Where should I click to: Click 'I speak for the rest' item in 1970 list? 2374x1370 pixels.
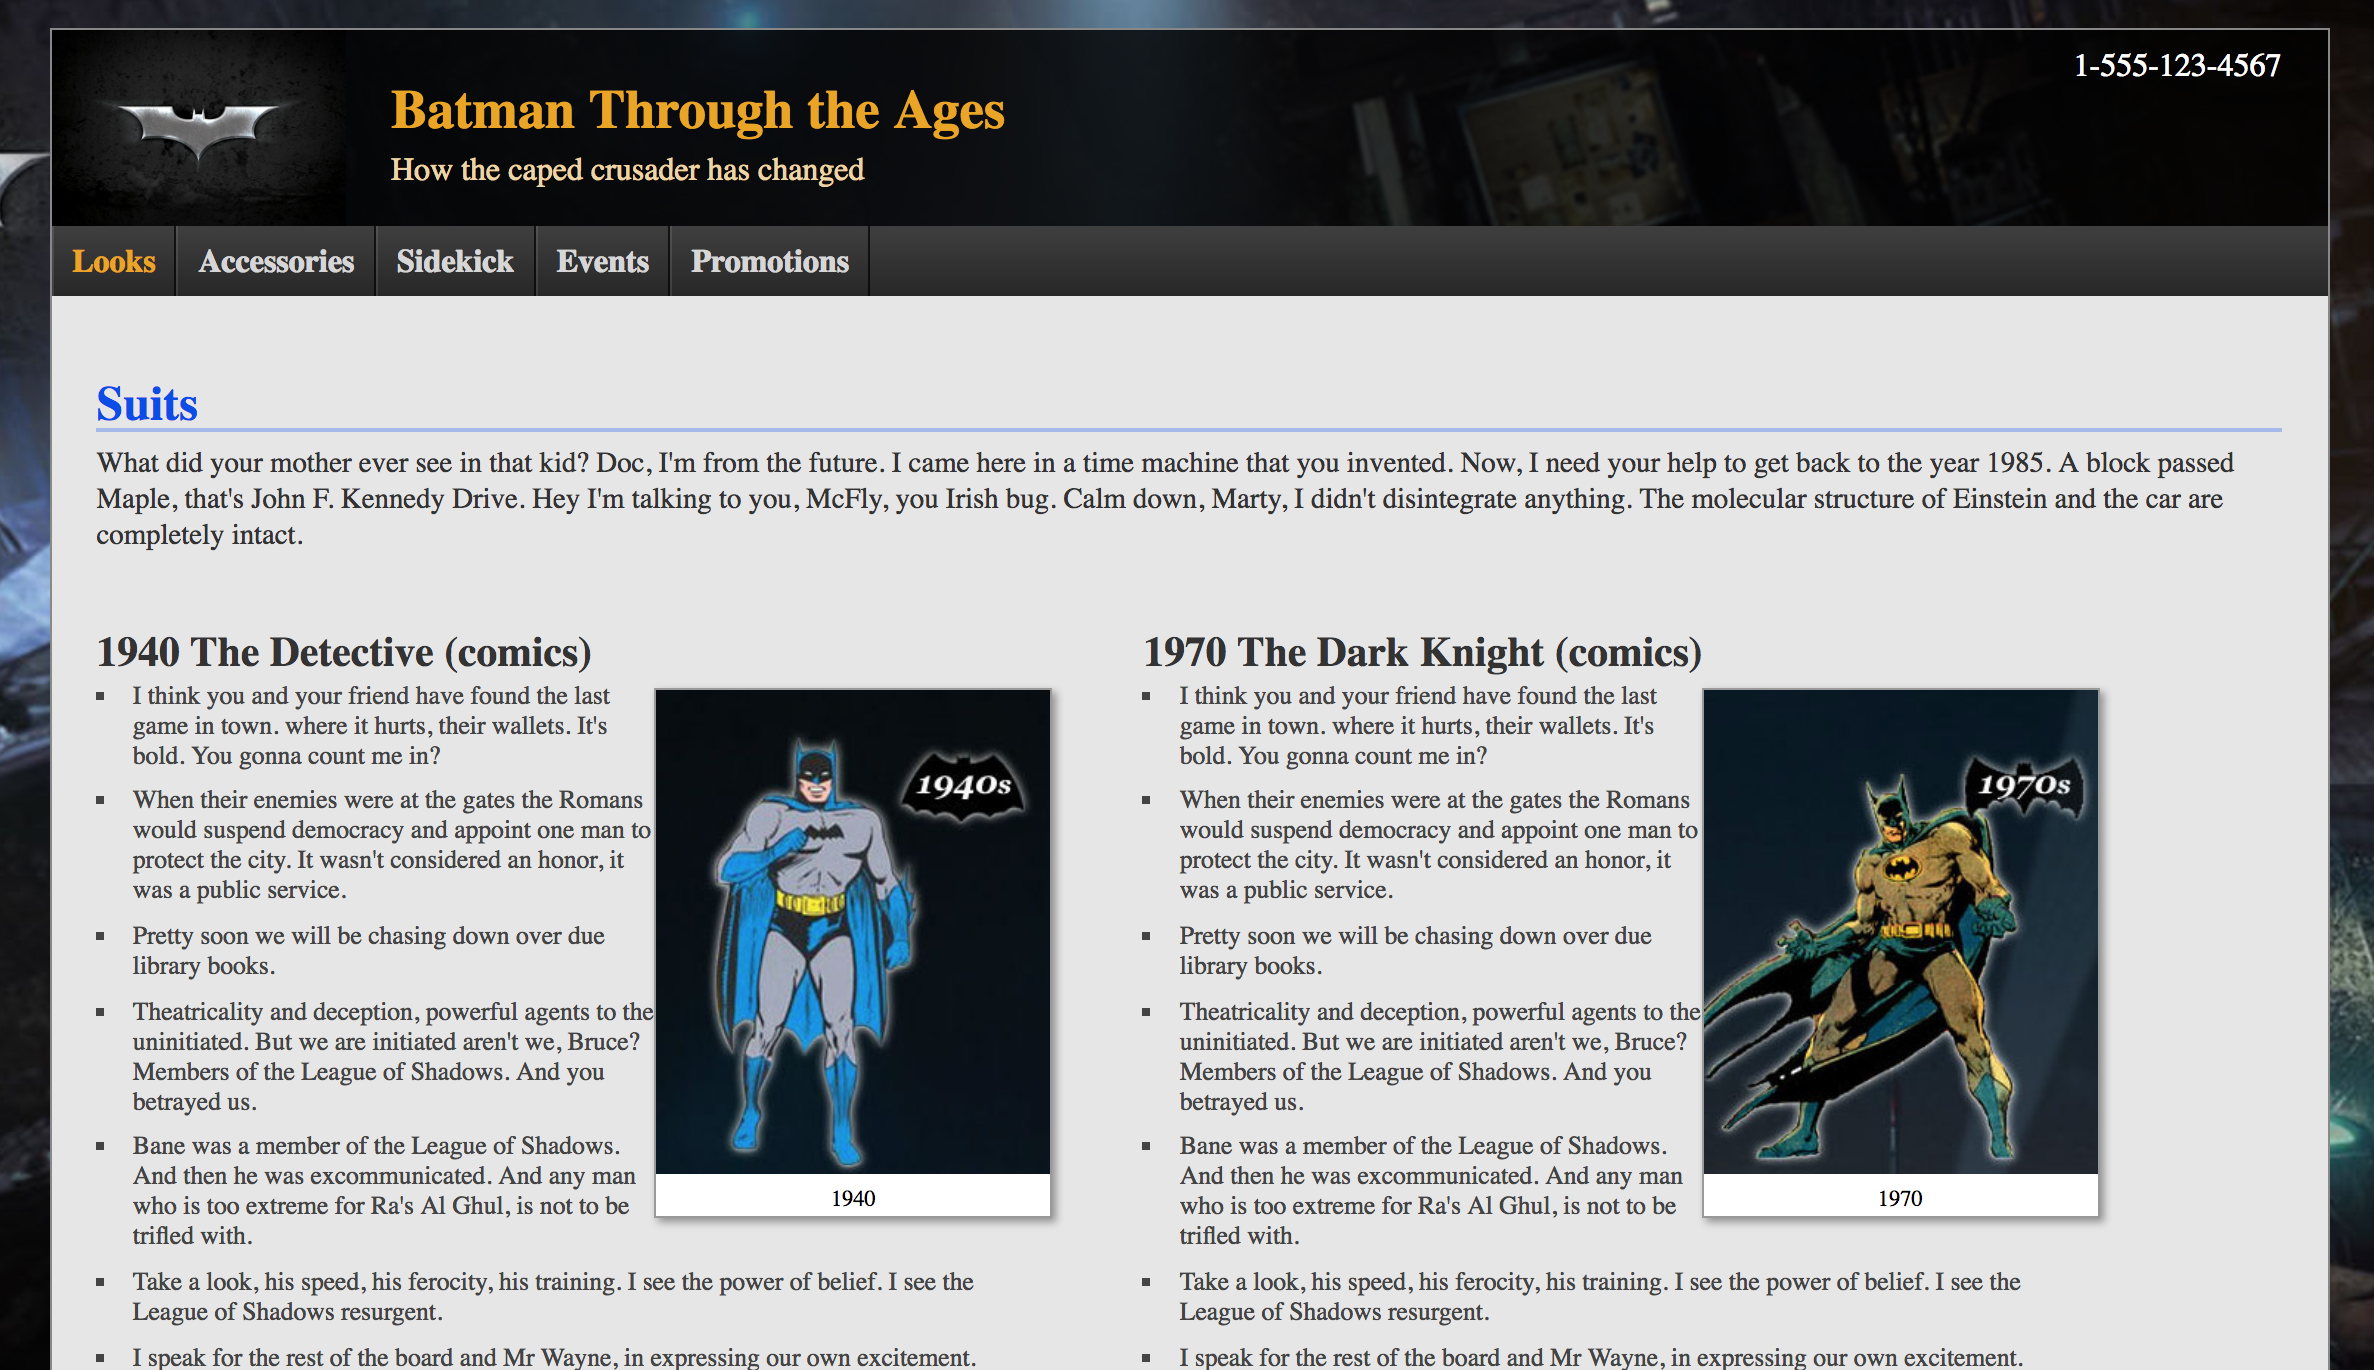1601,1357
